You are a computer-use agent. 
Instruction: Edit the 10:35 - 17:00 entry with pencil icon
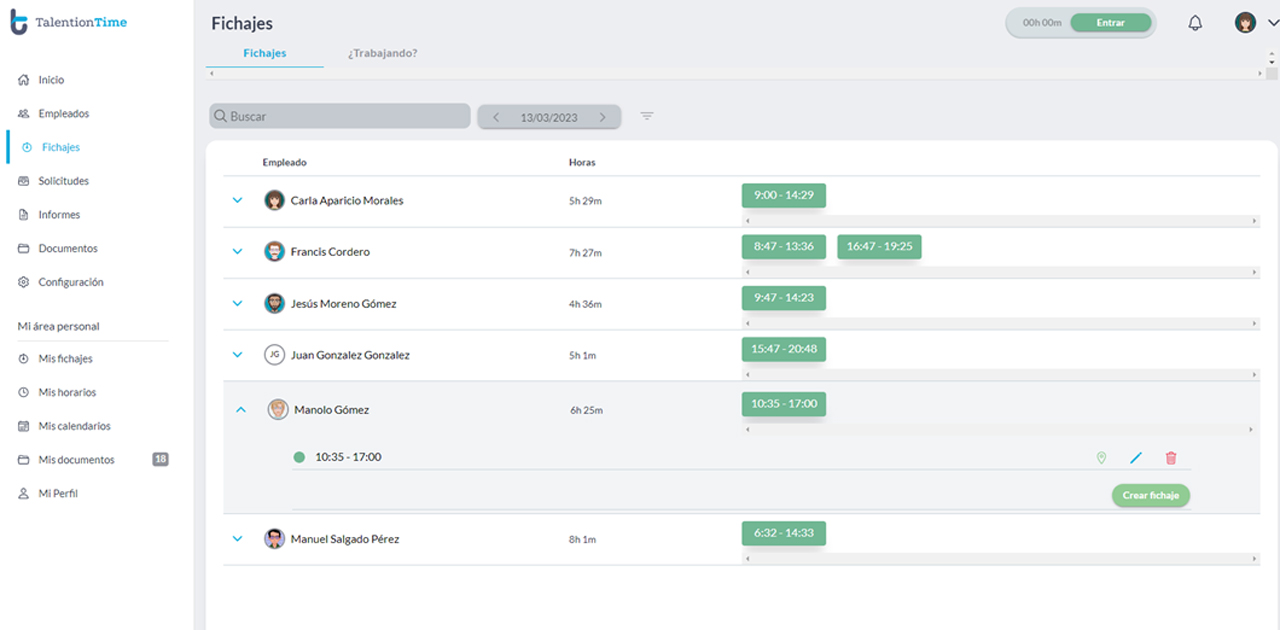pyautogui.click(x=1135, y=458)
